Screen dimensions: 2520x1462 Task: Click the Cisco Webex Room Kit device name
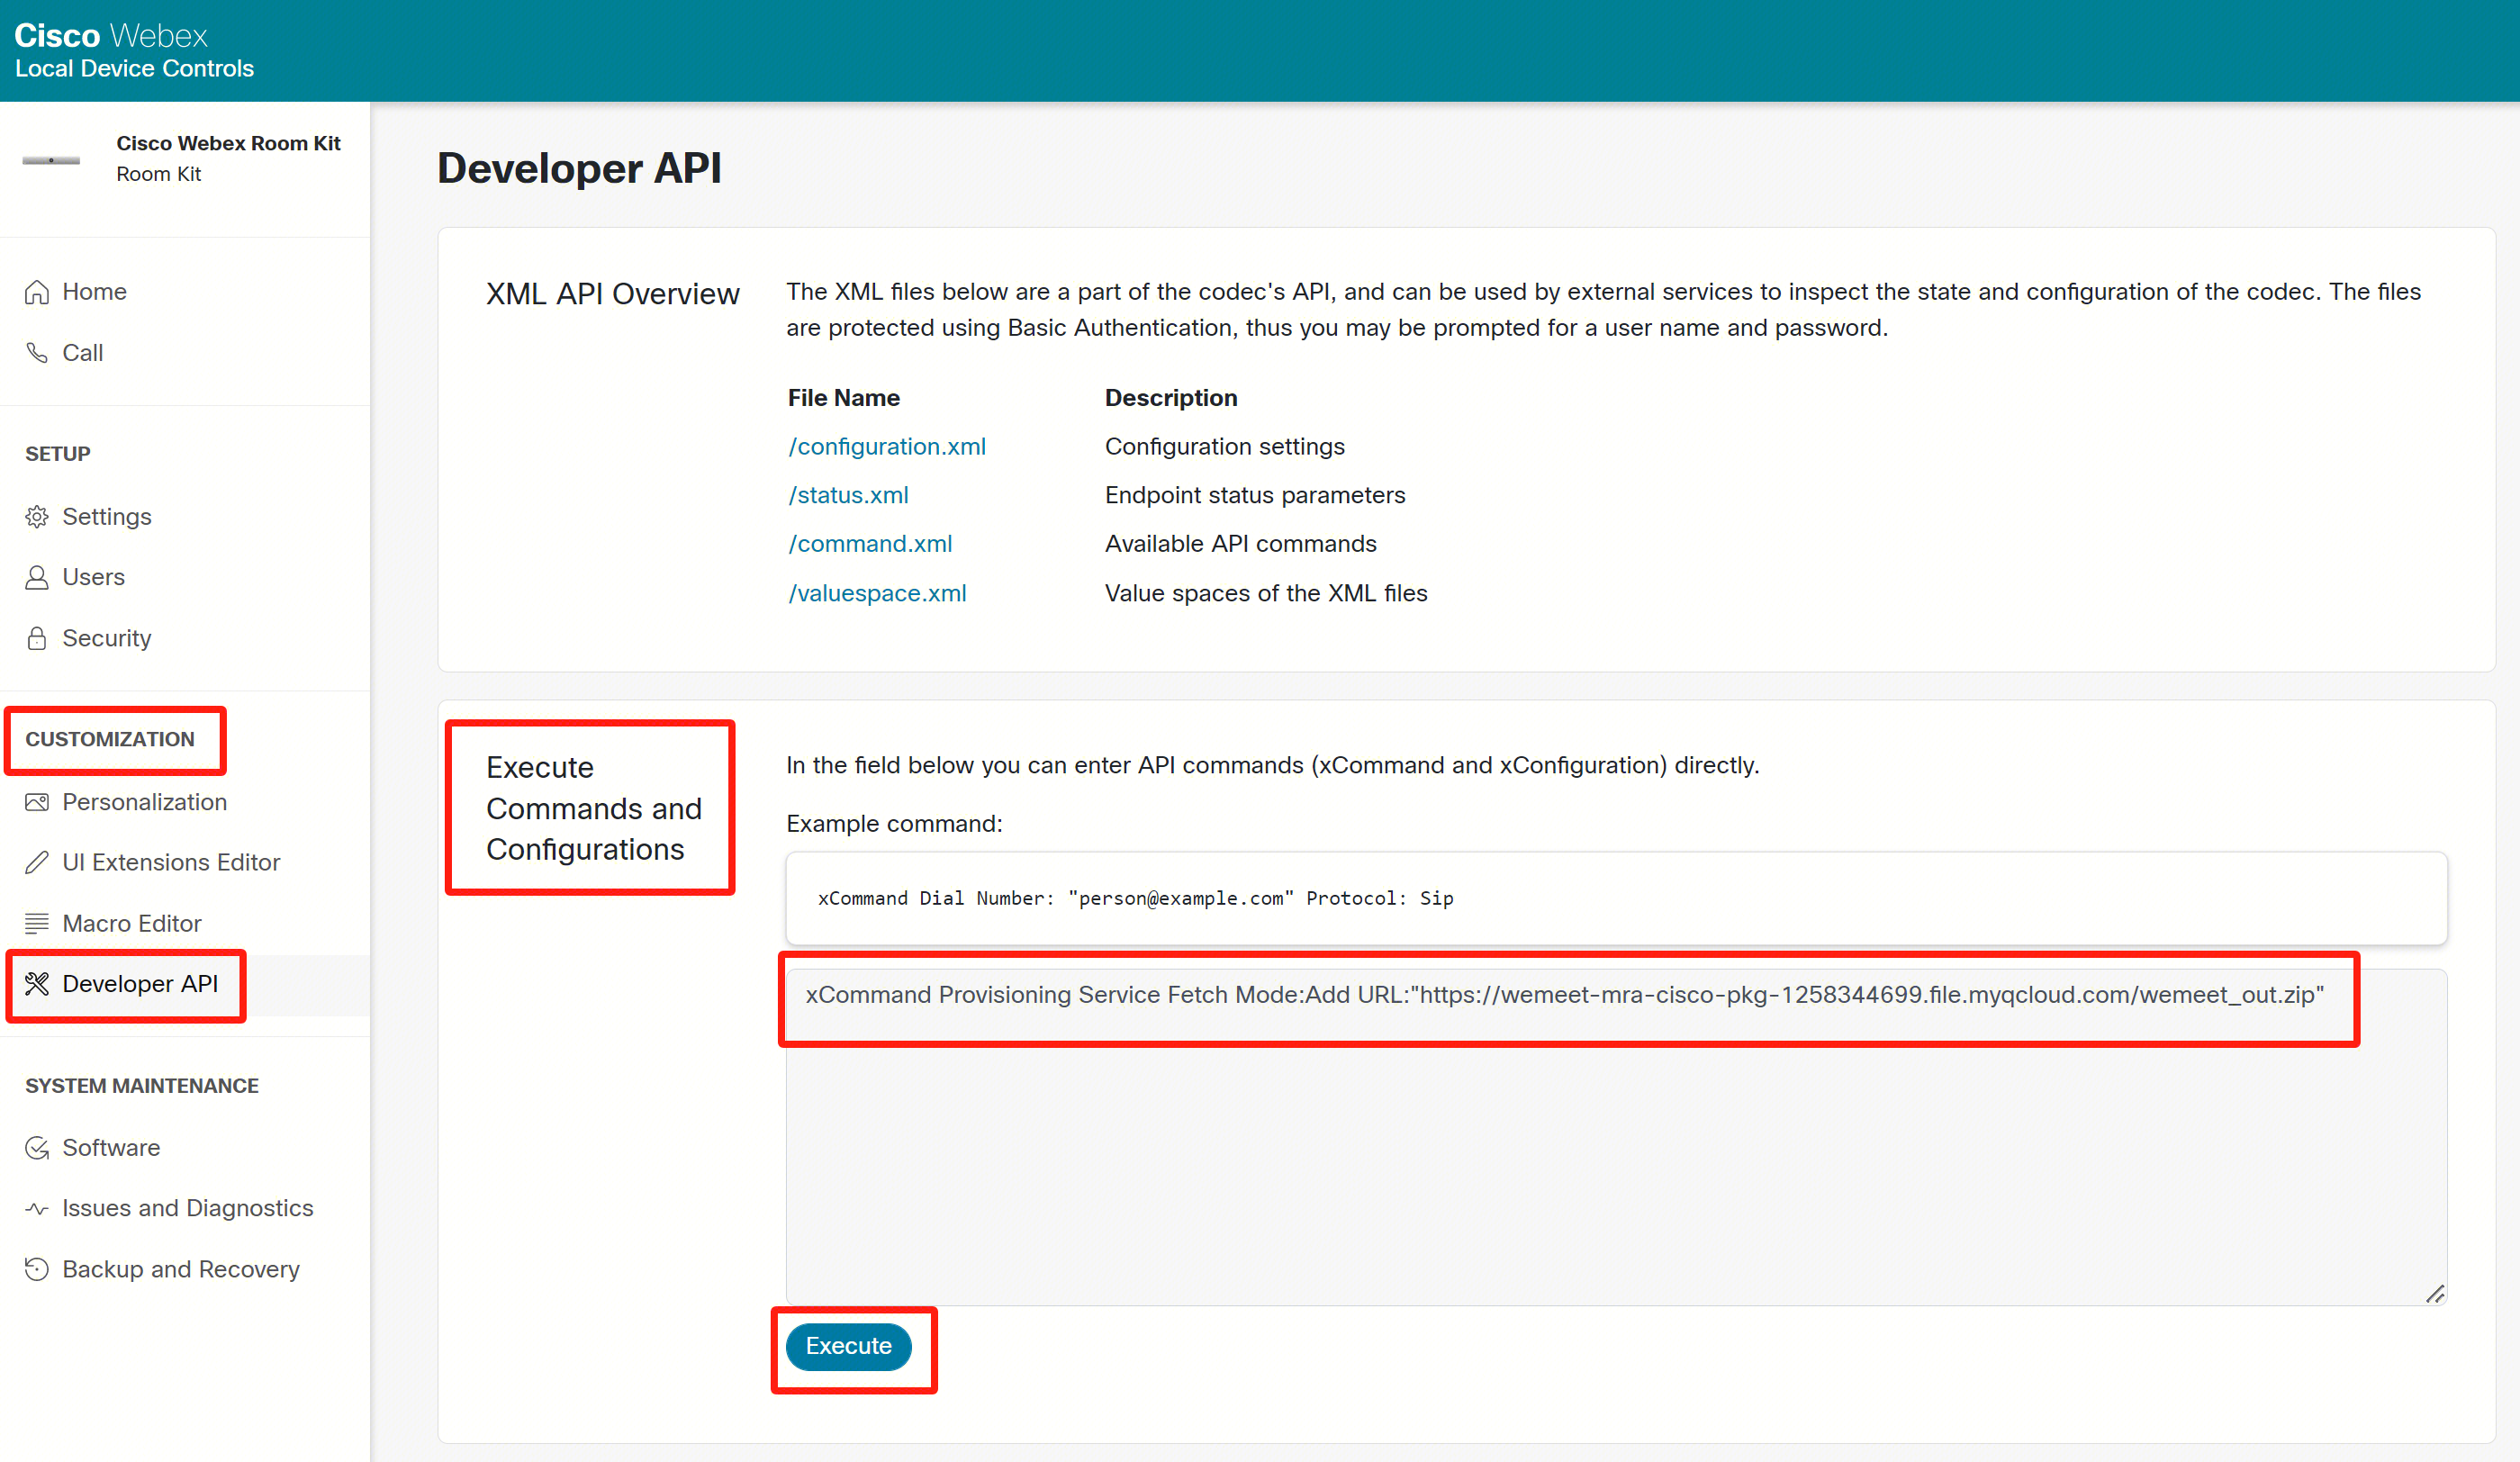(228, 143)
